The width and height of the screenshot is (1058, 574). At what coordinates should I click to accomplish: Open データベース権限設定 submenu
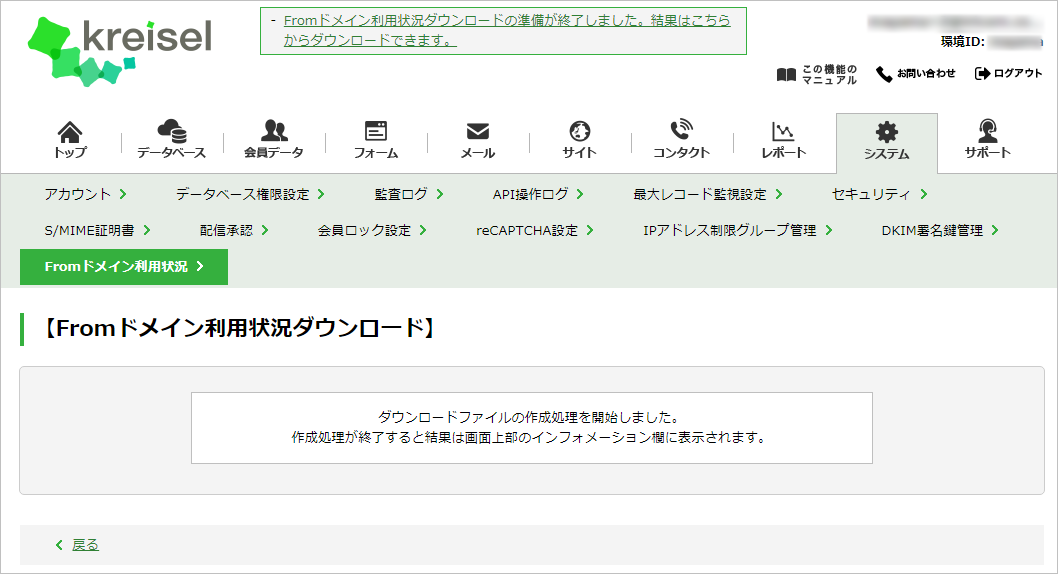tap(250, 194)
